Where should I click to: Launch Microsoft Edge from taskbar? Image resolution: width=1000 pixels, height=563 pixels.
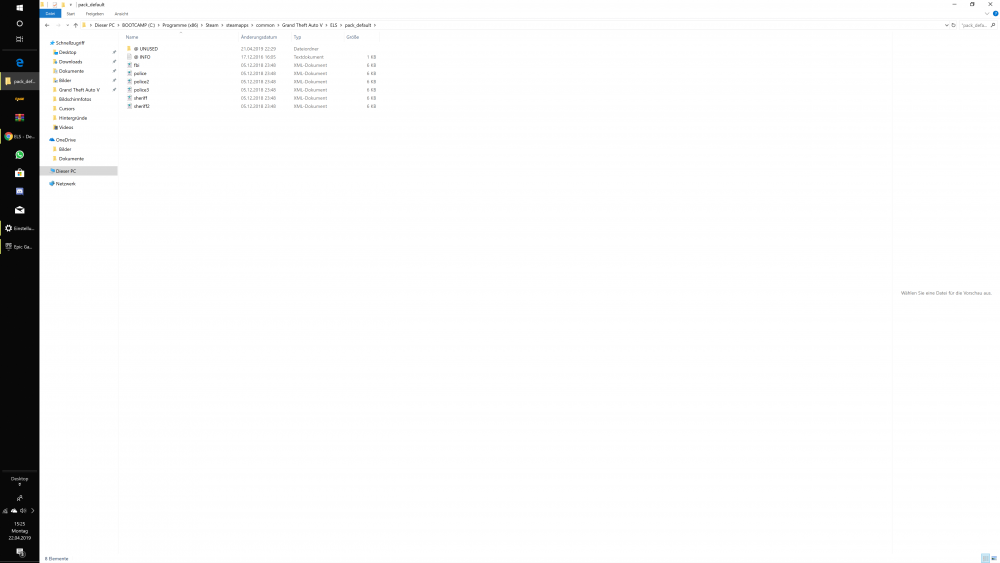pos(19,62)
